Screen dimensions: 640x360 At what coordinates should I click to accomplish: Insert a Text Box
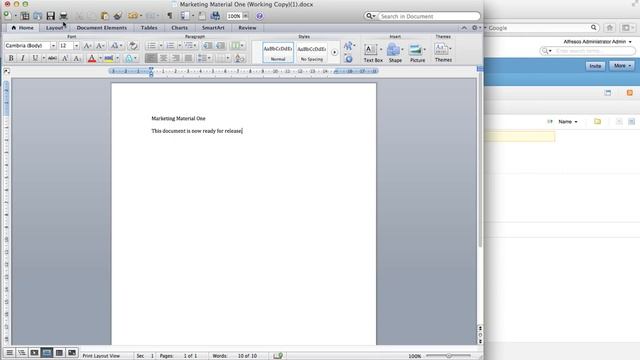(372, 53)
